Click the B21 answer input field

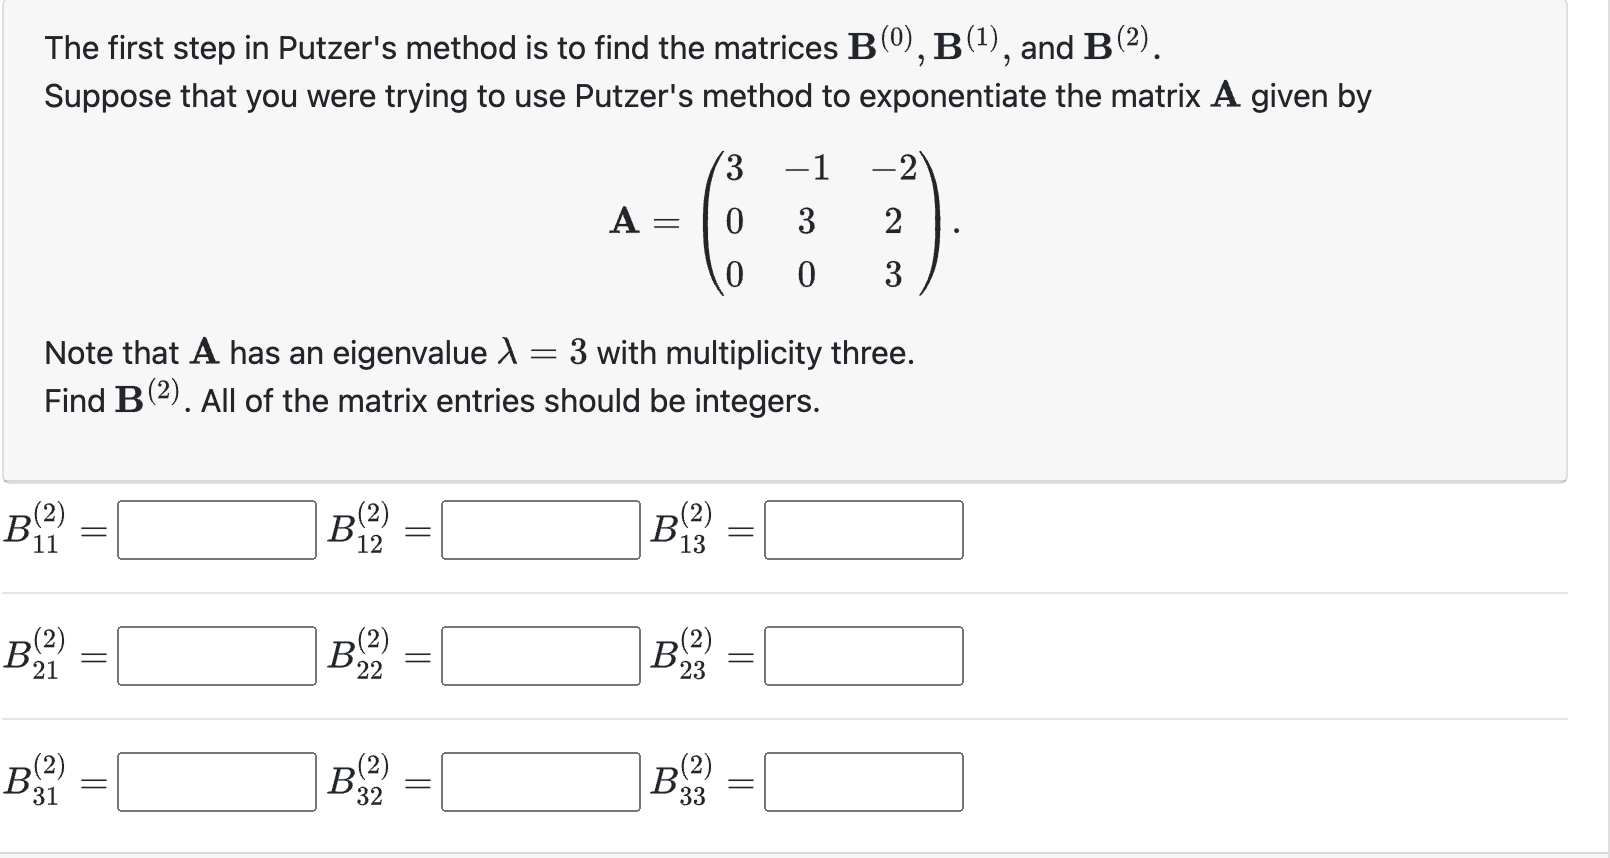coord(215,655)
